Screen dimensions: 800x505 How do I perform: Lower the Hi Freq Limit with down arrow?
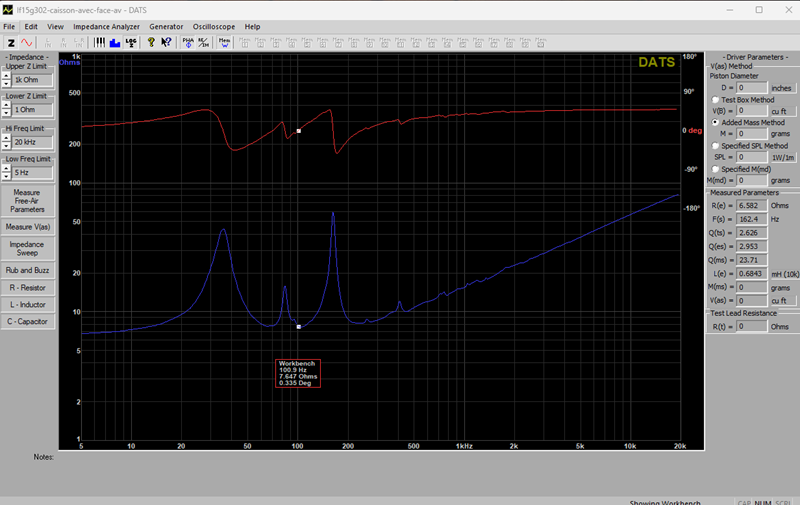tap(6, 145)
